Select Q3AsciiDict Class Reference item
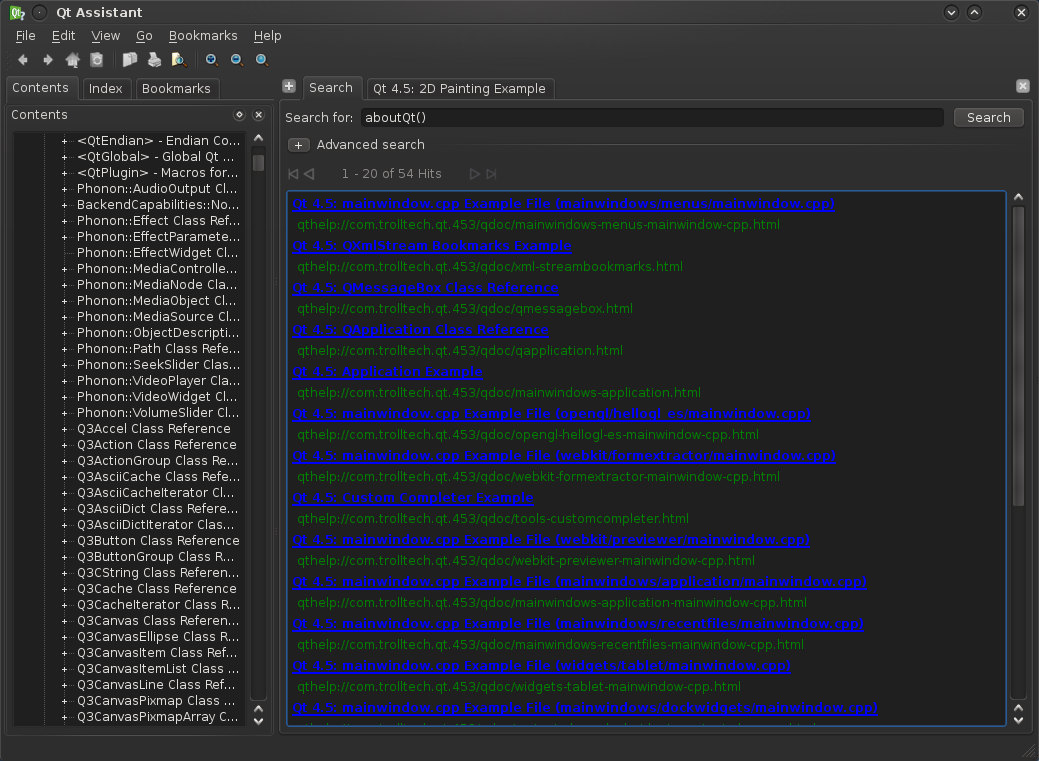The width and height of the screenshot is (1039, 761). (x=157, y=509)
